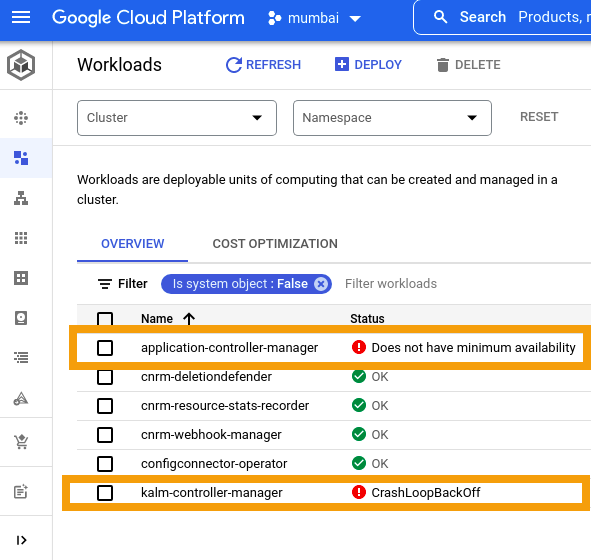Click the CrashLoopBackOff status text
The image size is (591, 560).
click(x=426, y=493)
